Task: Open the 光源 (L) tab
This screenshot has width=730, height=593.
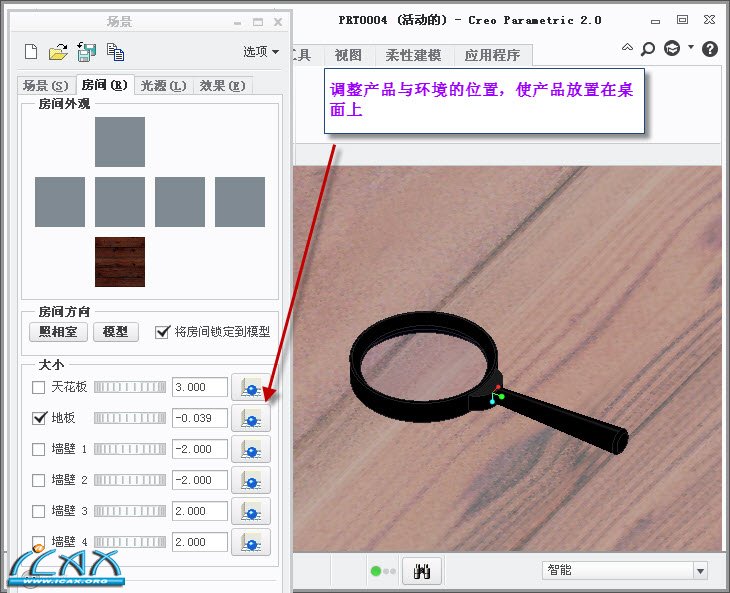Action: [163, 86]
